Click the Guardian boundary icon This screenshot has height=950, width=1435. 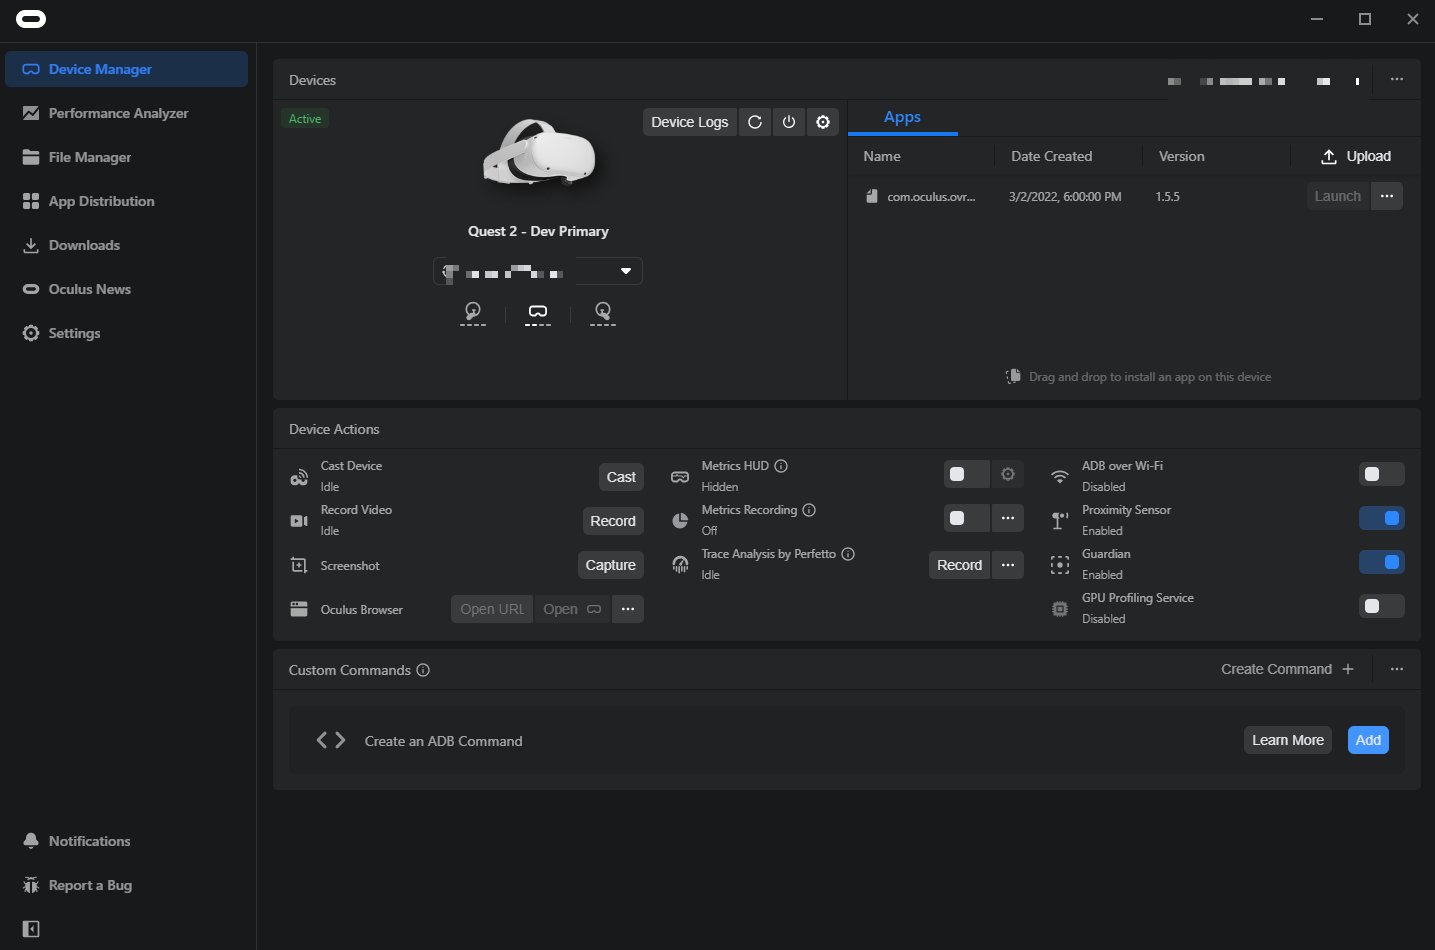pos(1060,565)
